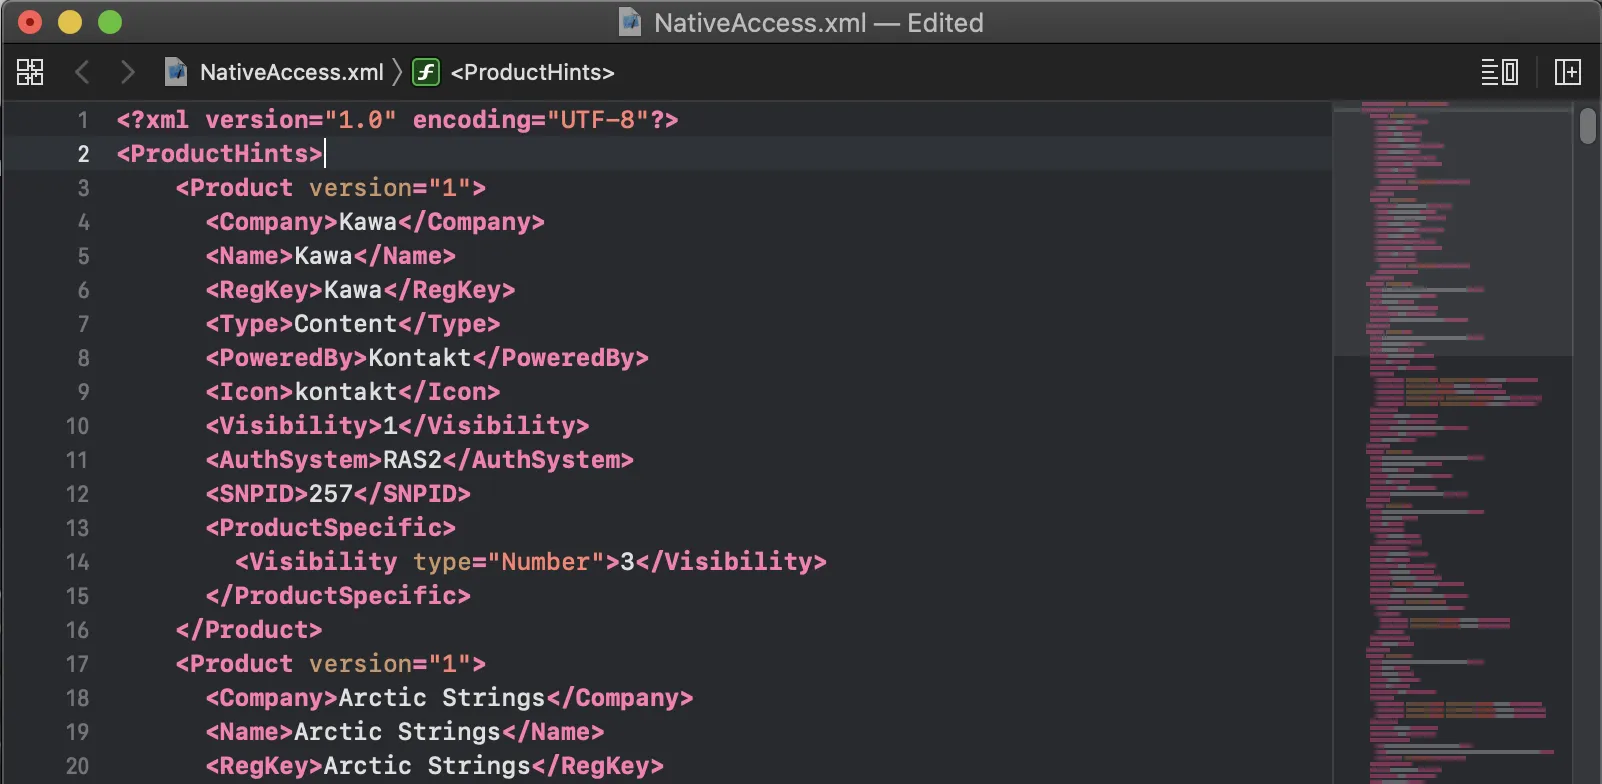
Task: Click the <AuthSystem>RAS2</AuthSystem> line
Action: [420, 460]
